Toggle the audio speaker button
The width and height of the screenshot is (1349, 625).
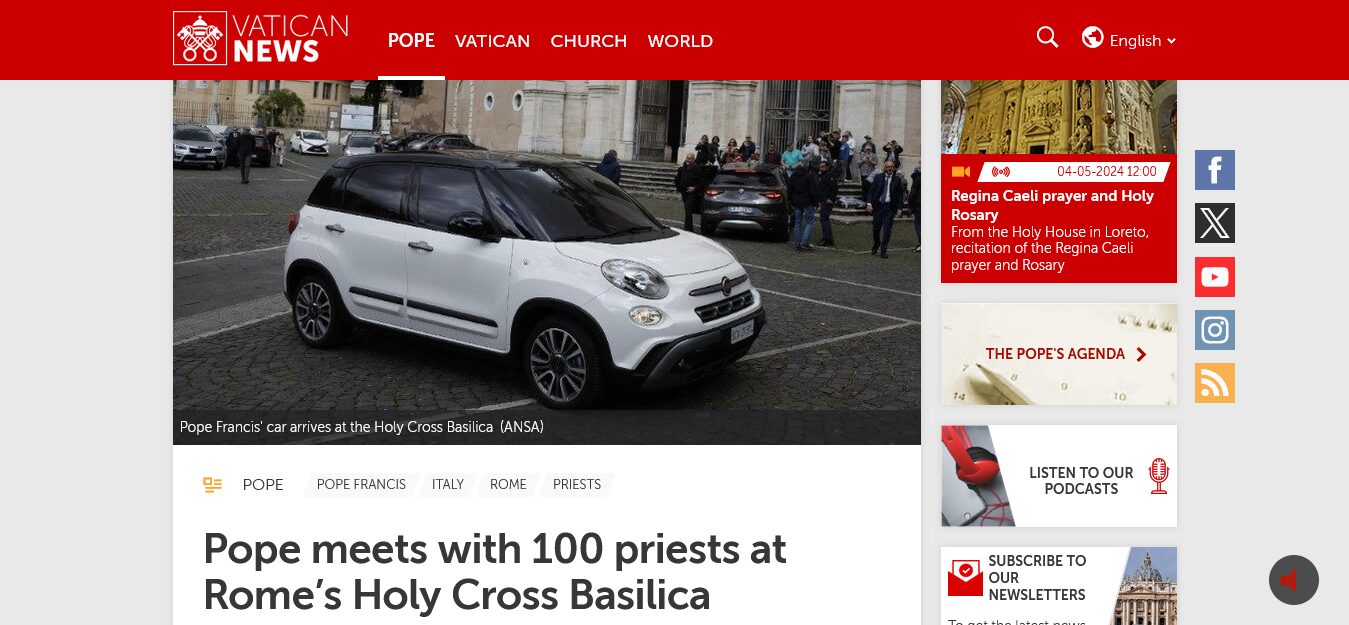[1294, 580]
